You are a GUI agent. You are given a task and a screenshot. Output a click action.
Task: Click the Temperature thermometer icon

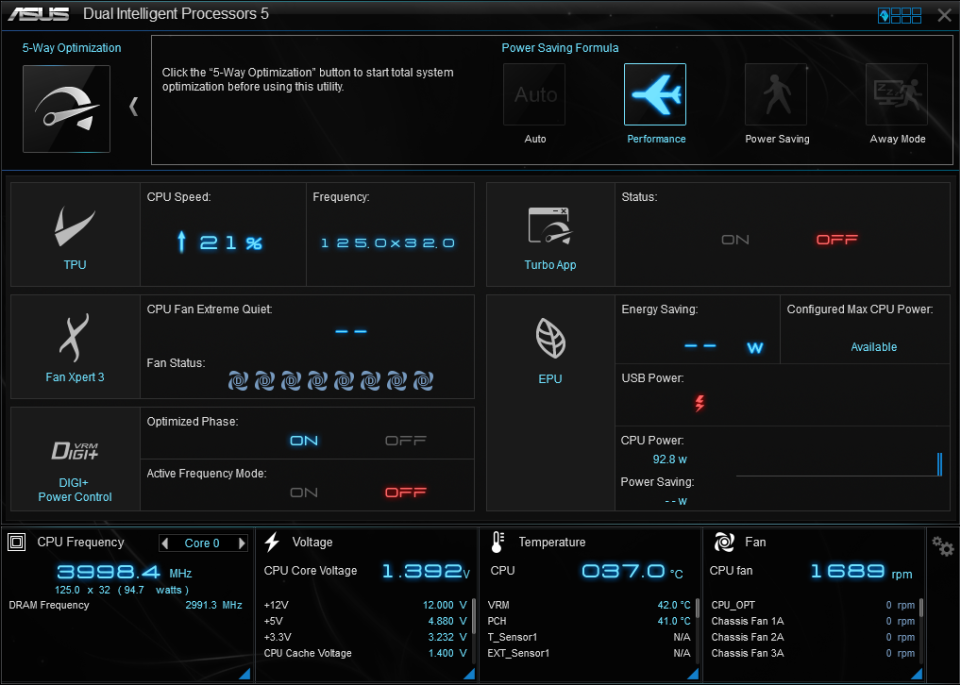[x=497, y=542]
